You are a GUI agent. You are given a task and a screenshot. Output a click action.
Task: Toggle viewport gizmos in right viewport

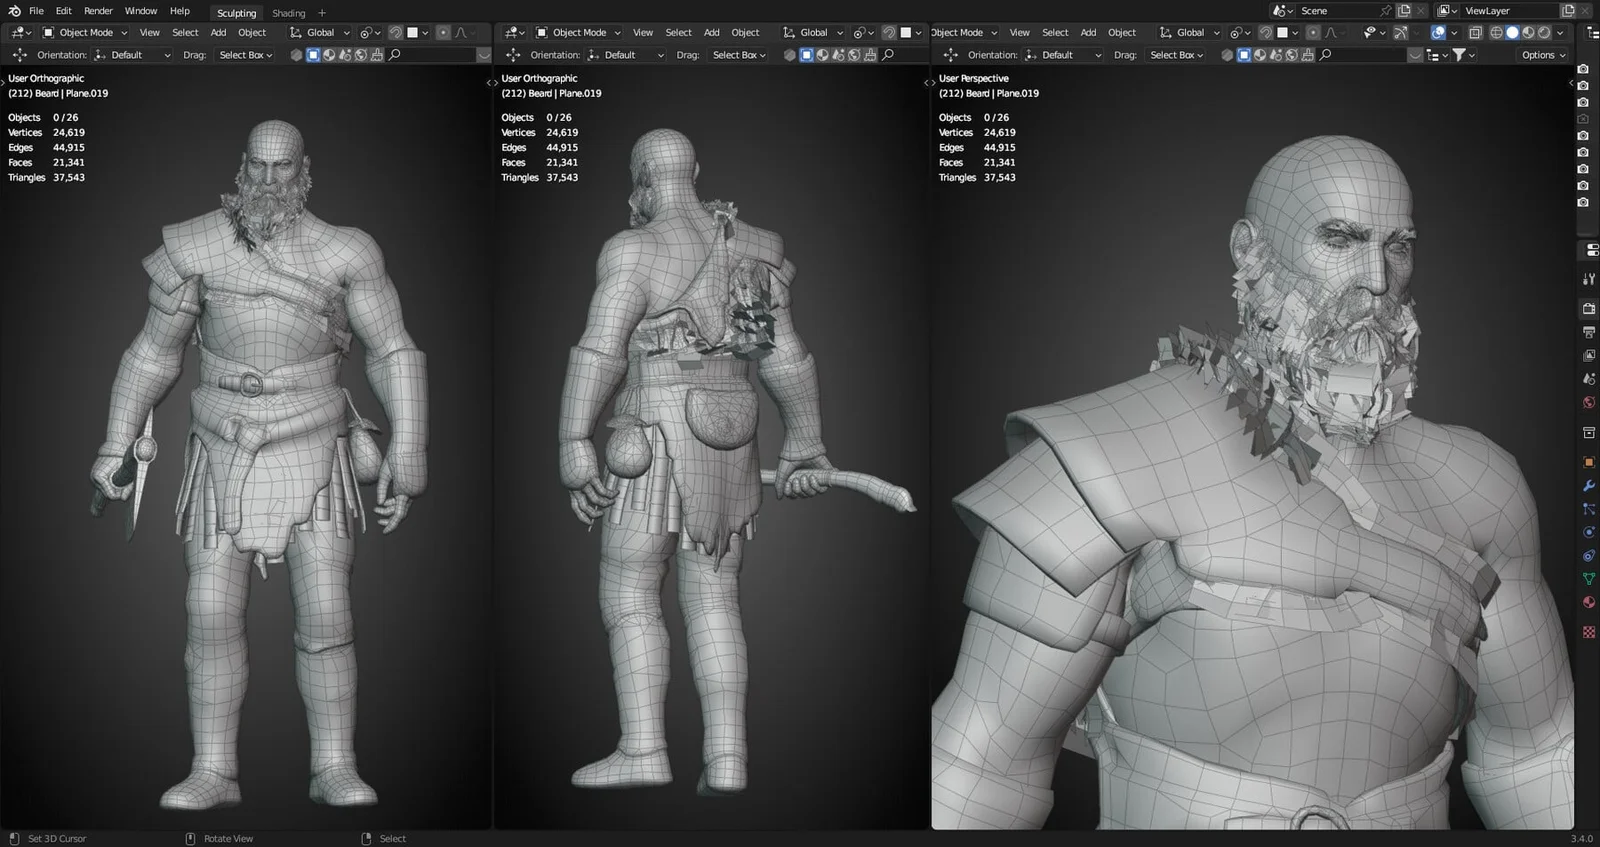click(1400, 32)
